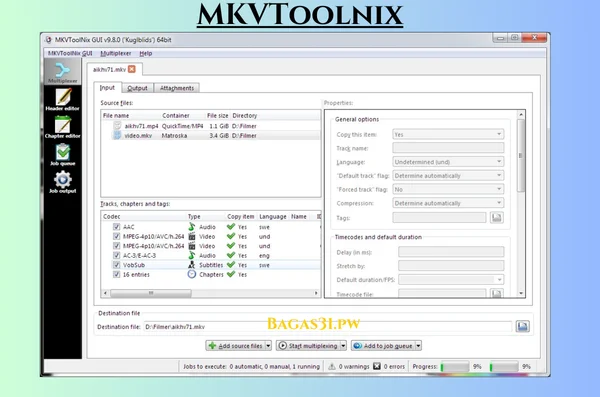Click the AC-3/E-AC-3 audio note icon
Viewport: 600px width, 397px height.
point(192,255)
